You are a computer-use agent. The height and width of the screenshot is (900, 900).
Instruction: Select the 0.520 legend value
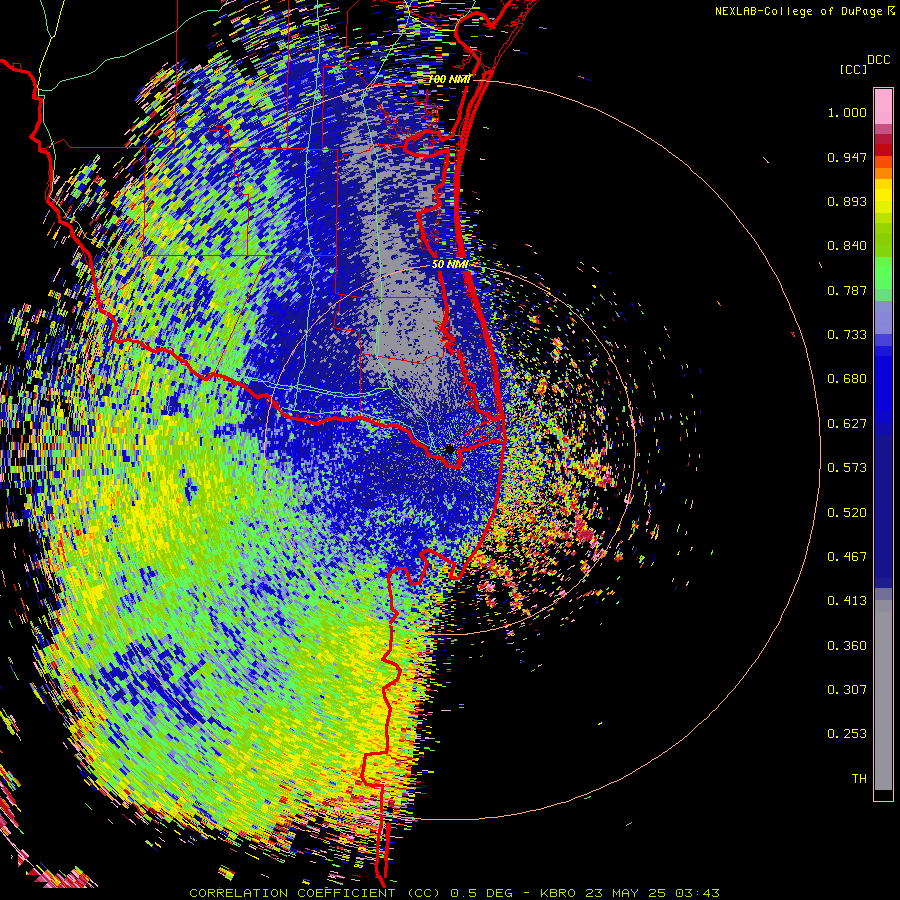click(847, 513)
